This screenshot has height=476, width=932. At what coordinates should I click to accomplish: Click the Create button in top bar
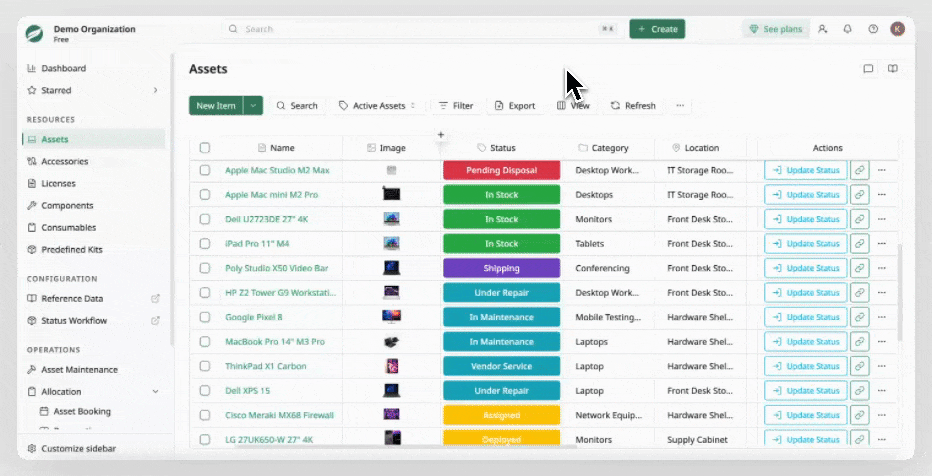point(657,29)
